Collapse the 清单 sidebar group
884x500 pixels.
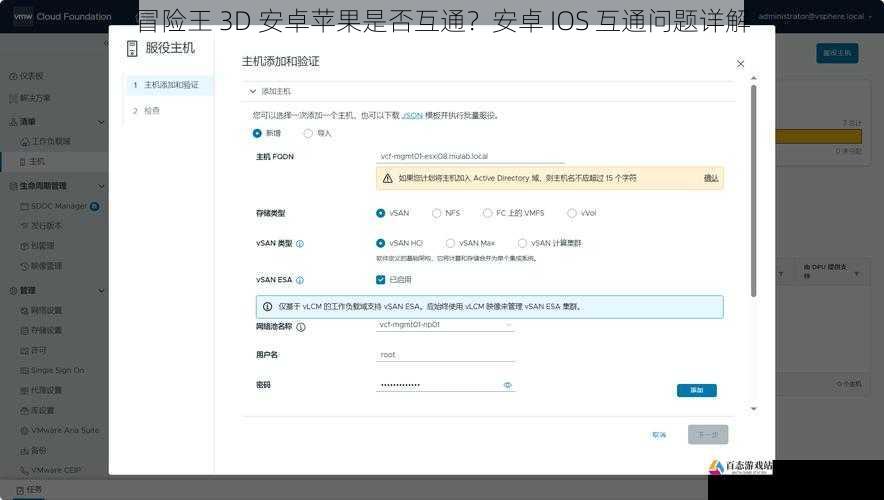click(101, 122)
